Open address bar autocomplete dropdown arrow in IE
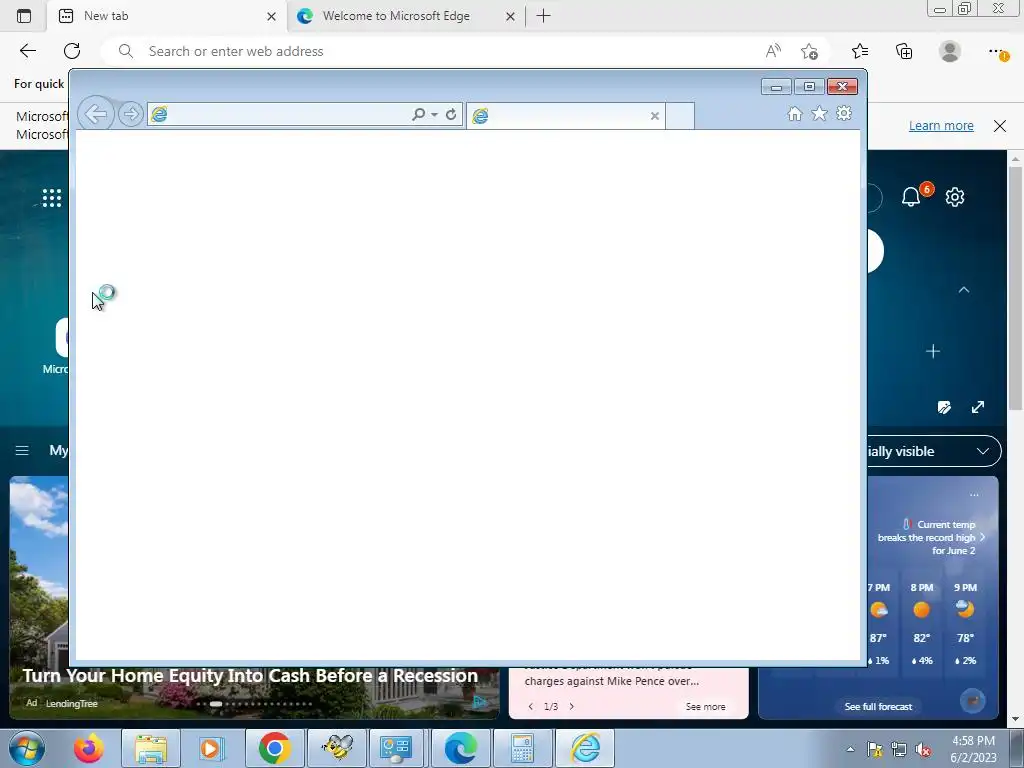This screenshot has width=1024, height=768. 434,115
